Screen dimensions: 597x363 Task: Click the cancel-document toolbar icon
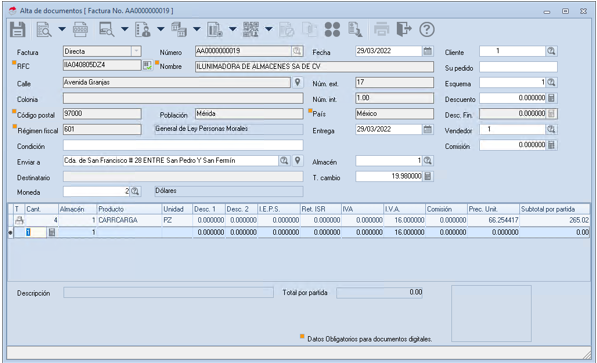click(287, 29)
